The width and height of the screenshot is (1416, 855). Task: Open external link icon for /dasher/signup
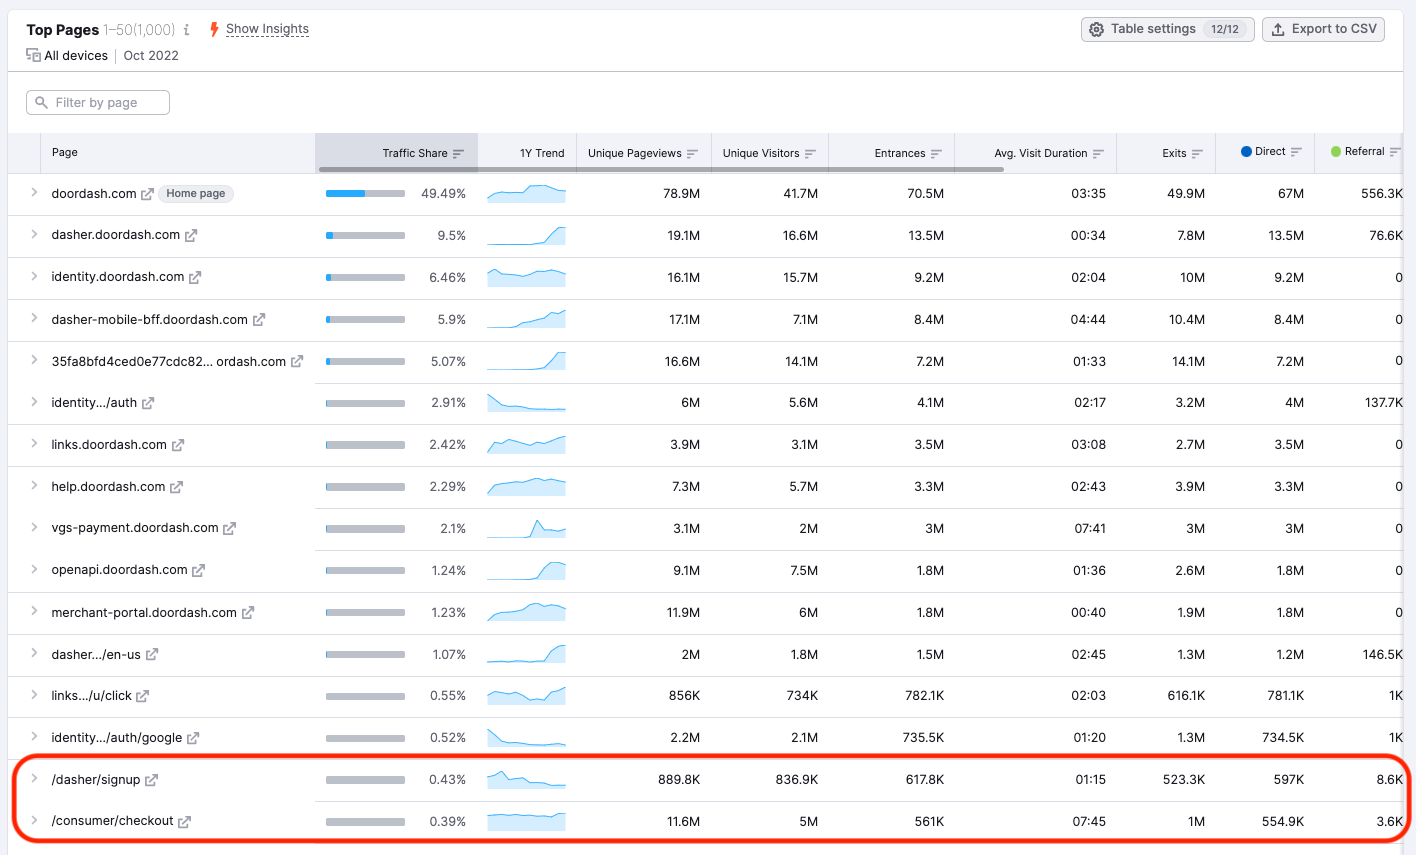click(x=151, y=780)
